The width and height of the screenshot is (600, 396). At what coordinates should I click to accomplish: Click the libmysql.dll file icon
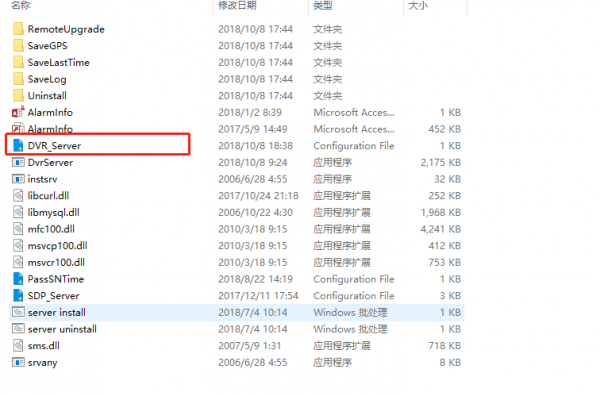pos(18,212)
